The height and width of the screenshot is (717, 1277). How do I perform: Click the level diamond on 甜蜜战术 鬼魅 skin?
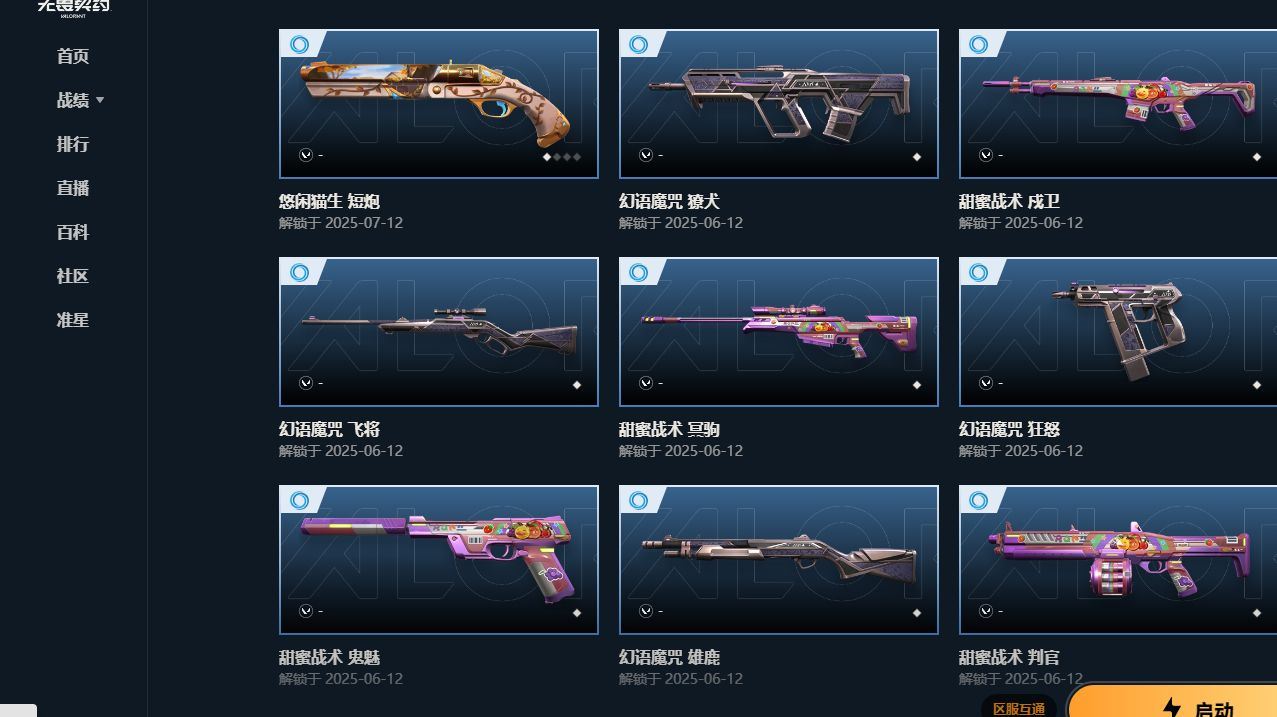(x=576, y=613)
